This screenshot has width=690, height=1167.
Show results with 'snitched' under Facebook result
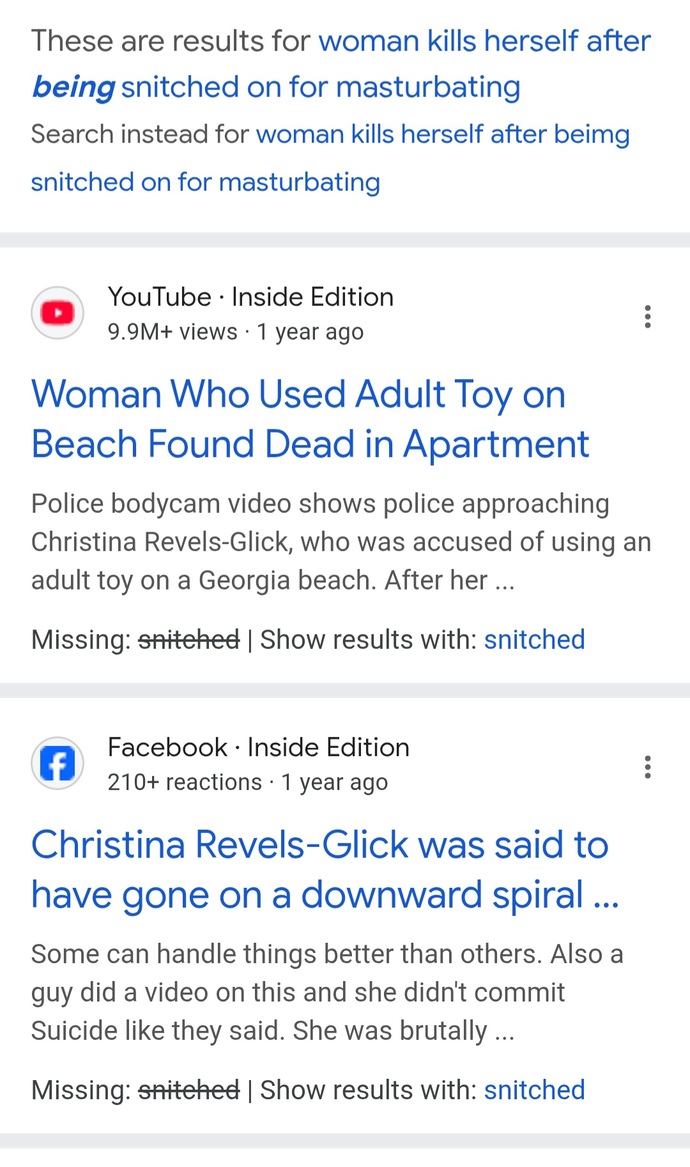[534, 1090]
